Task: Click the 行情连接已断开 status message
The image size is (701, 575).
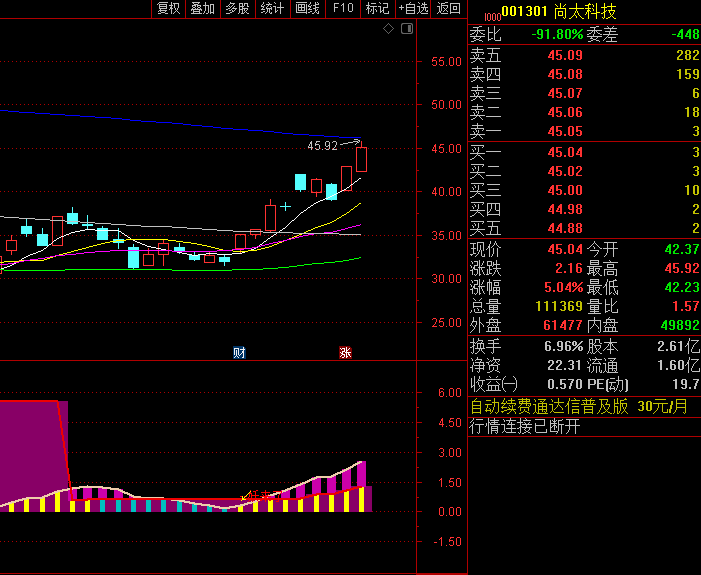Action: (525, 427)
